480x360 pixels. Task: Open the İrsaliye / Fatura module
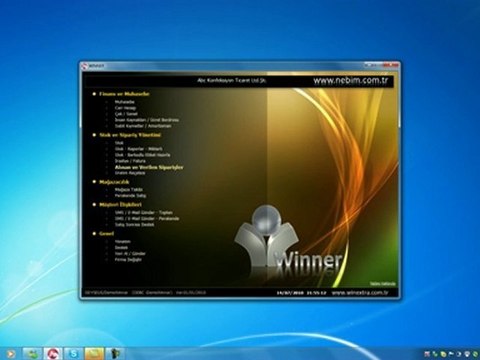coord(130,161)
